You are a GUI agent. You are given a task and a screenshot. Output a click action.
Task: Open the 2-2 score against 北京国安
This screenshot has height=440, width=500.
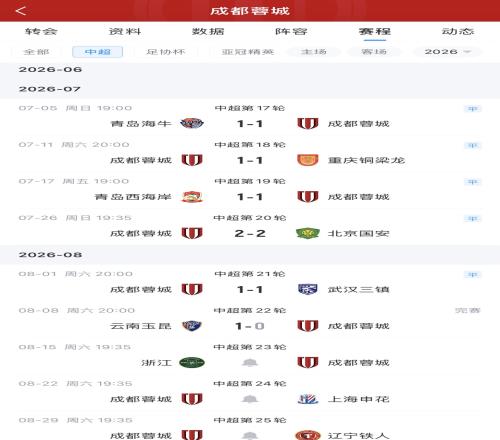coord(250,233)
